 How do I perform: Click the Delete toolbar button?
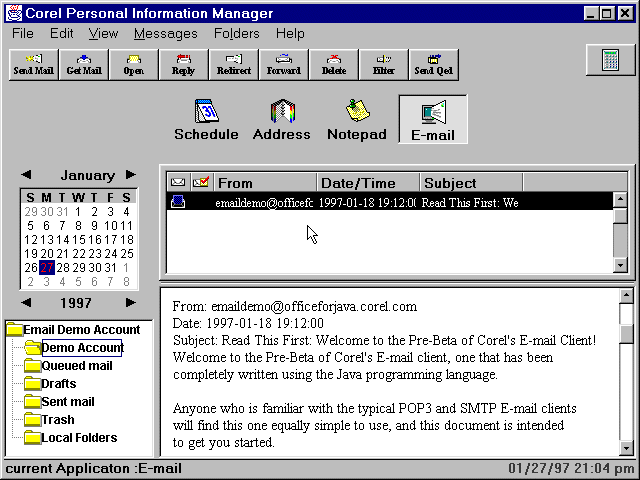click(333, 64)
